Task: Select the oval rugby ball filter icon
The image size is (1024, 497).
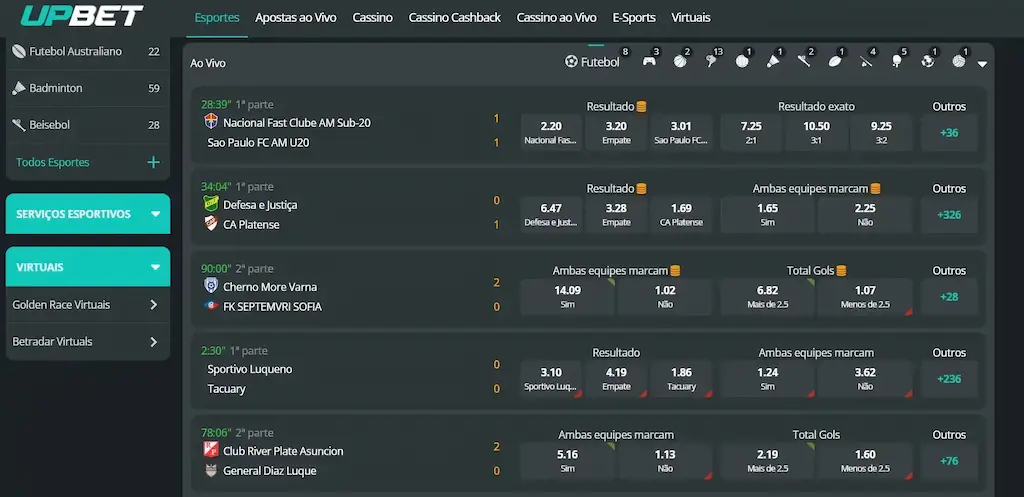Action: tap(835, 61)
